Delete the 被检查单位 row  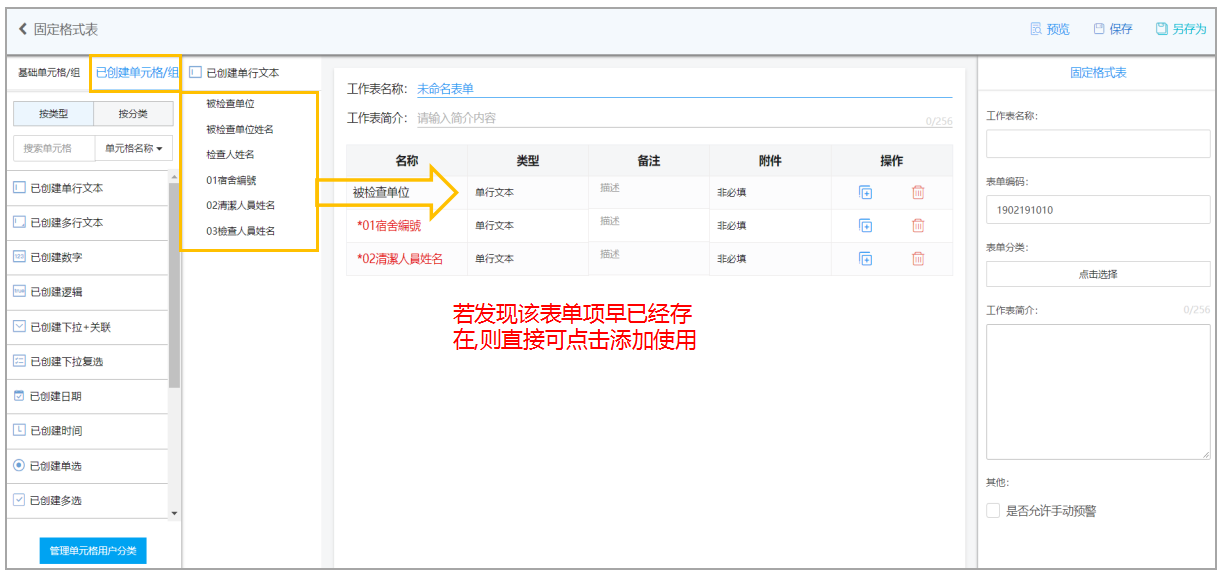918,192
